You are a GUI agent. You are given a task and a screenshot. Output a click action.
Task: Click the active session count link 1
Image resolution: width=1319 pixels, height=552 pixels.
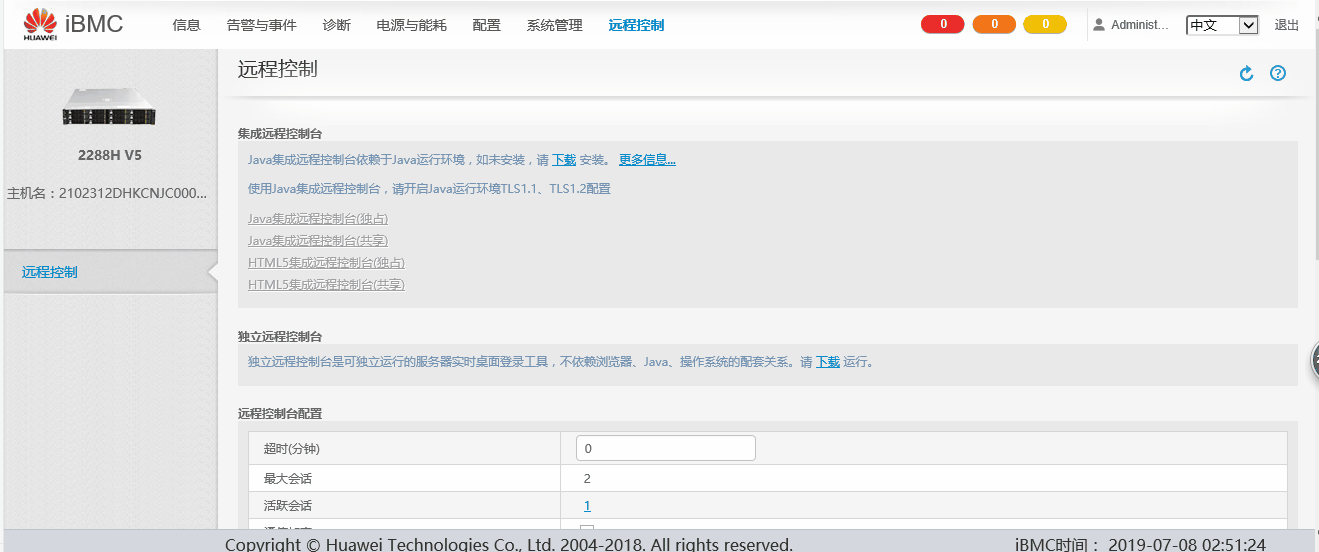coord(587,506)
